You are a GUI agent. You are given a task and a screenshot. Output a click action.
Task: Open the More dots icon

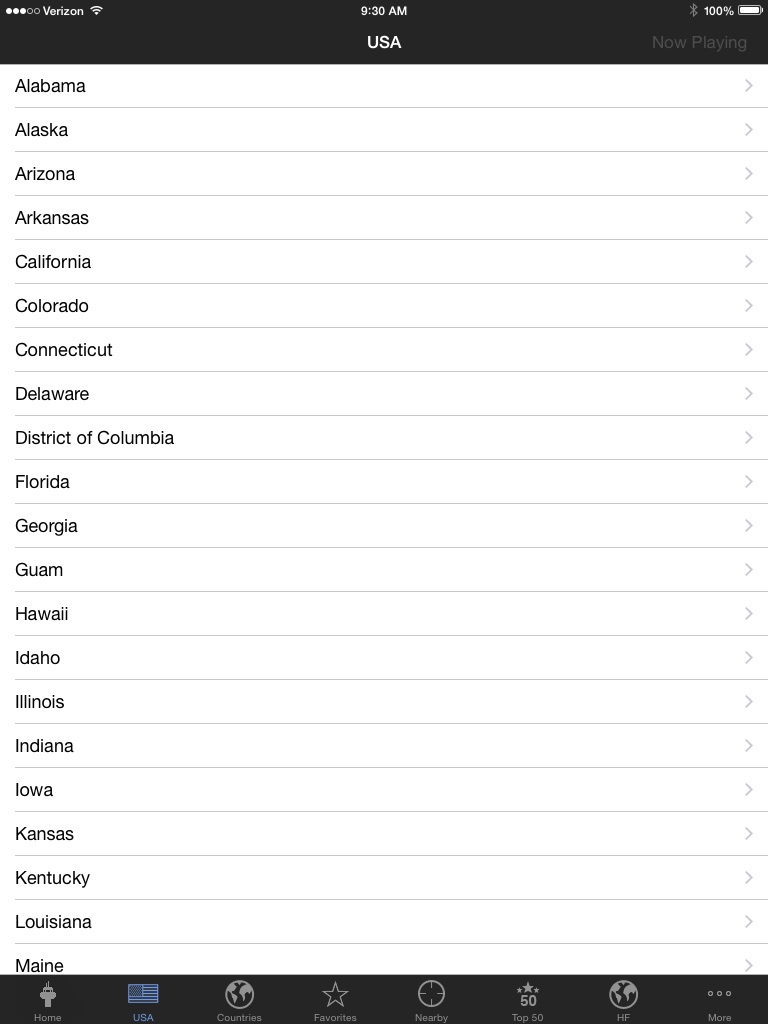click(719, 994)
